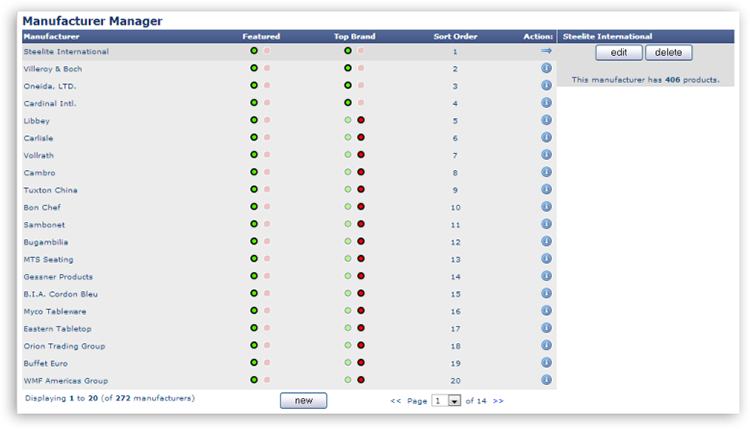Enable Top Brand for Cambro with green dot
The width and height of the screenshot is (750, 429).
pos(348,172)
